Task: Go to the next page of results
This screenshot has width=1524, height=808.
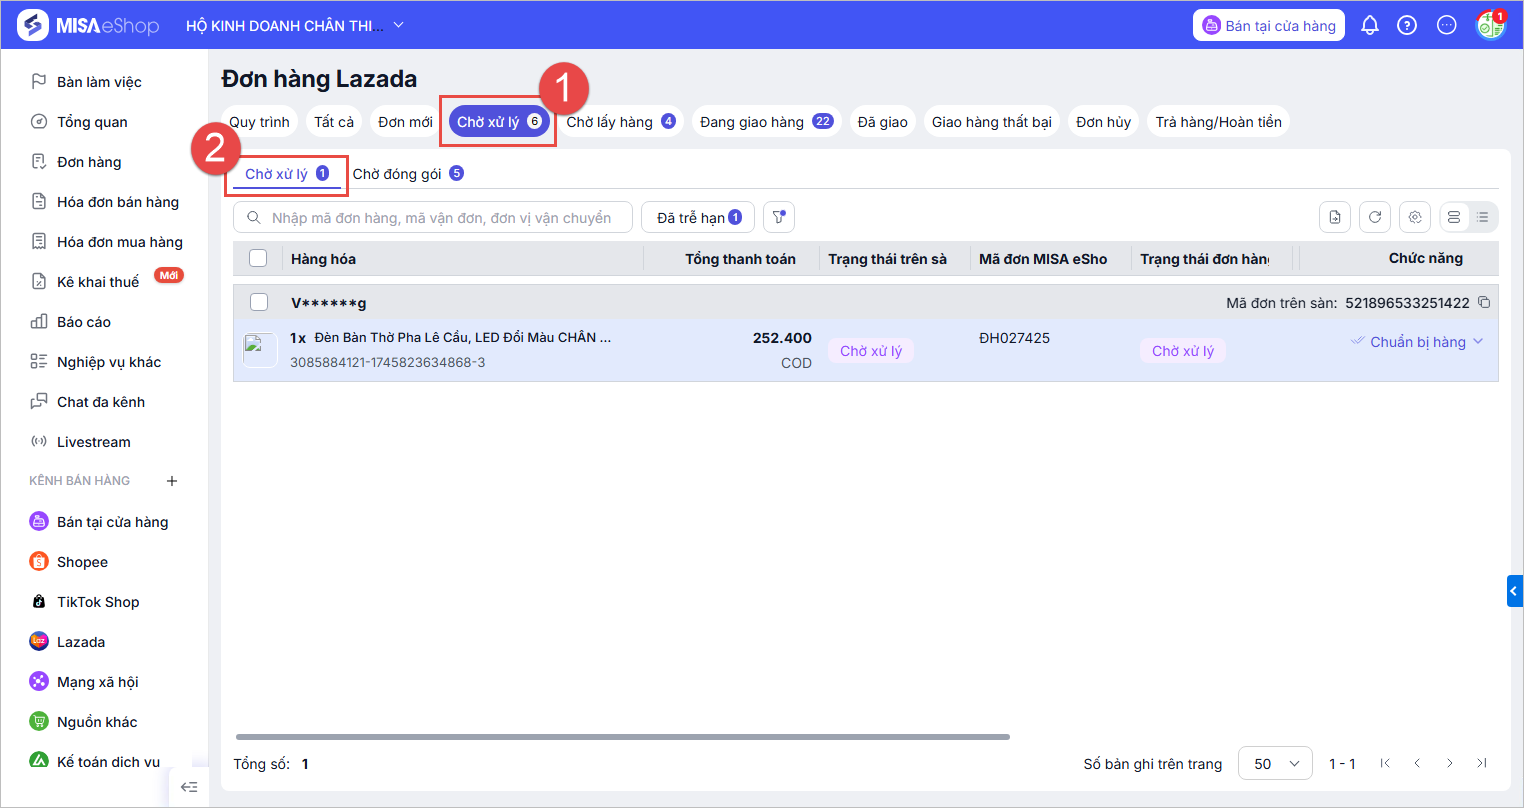Action: pos(1449,763)
